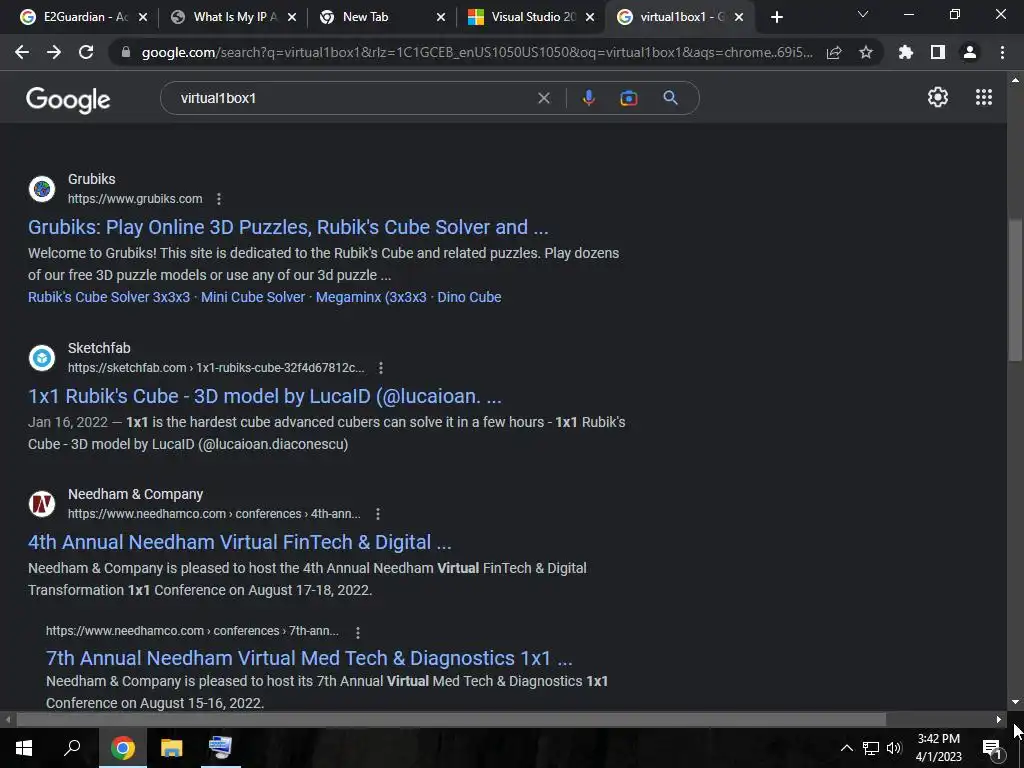
Task: Open Grubiks Play Online 3D Puzzles link
Action: click(x=288, y=227)
